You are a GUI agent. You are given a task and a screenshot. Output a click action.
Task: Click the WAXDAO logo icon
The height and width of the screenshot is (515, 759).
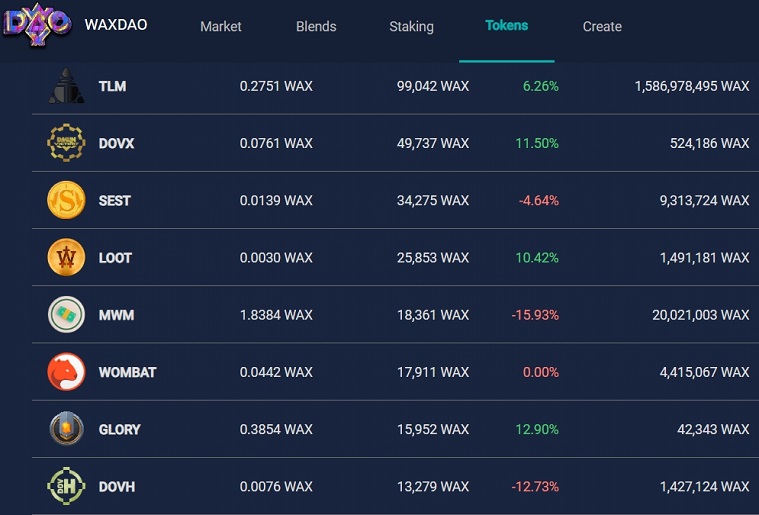[37, 24]
